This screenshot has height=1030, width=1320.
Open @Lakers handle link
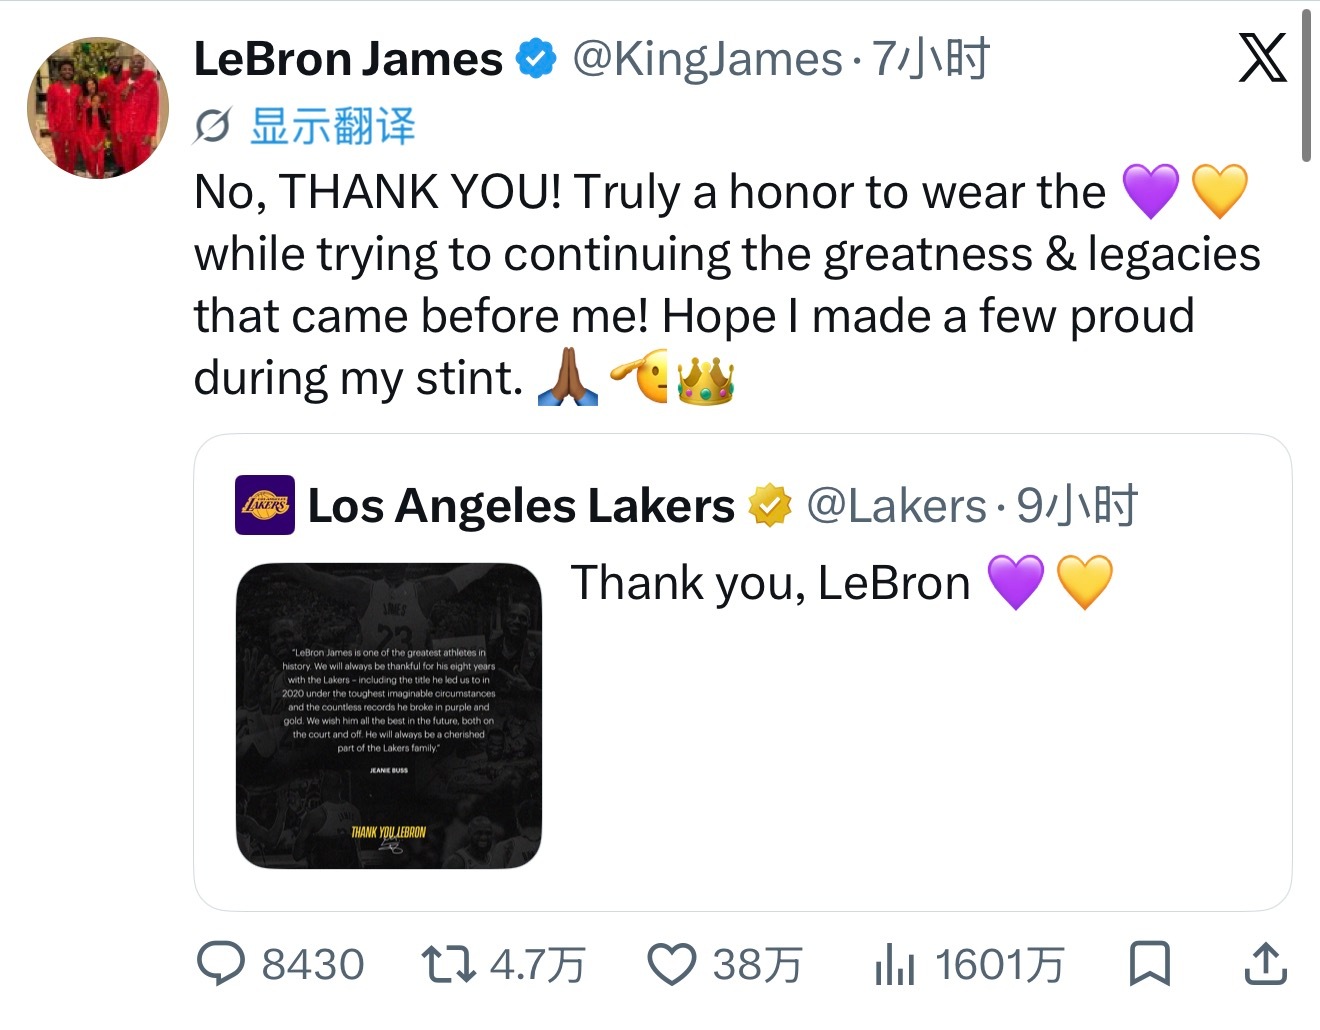(897, 506)
